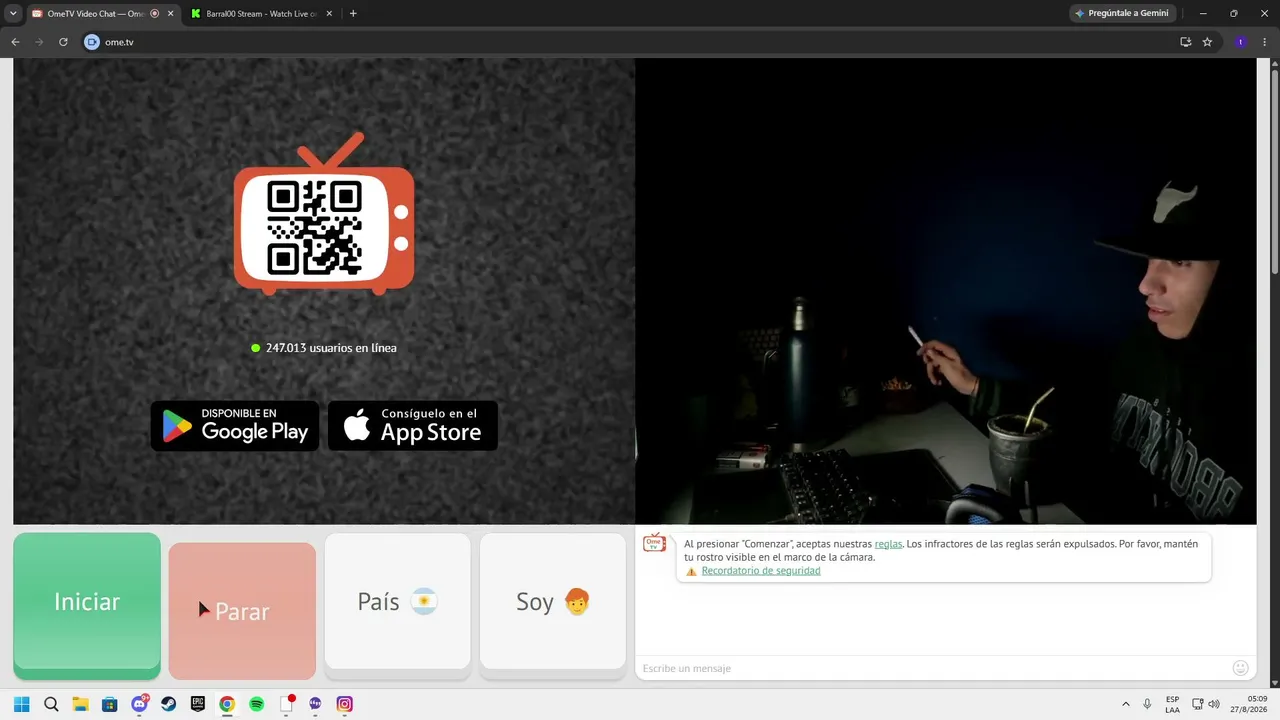The height and width of the screenshot is (720, 1280).
Task: Open the ESP LAA language switcher
Action: 1172,704
